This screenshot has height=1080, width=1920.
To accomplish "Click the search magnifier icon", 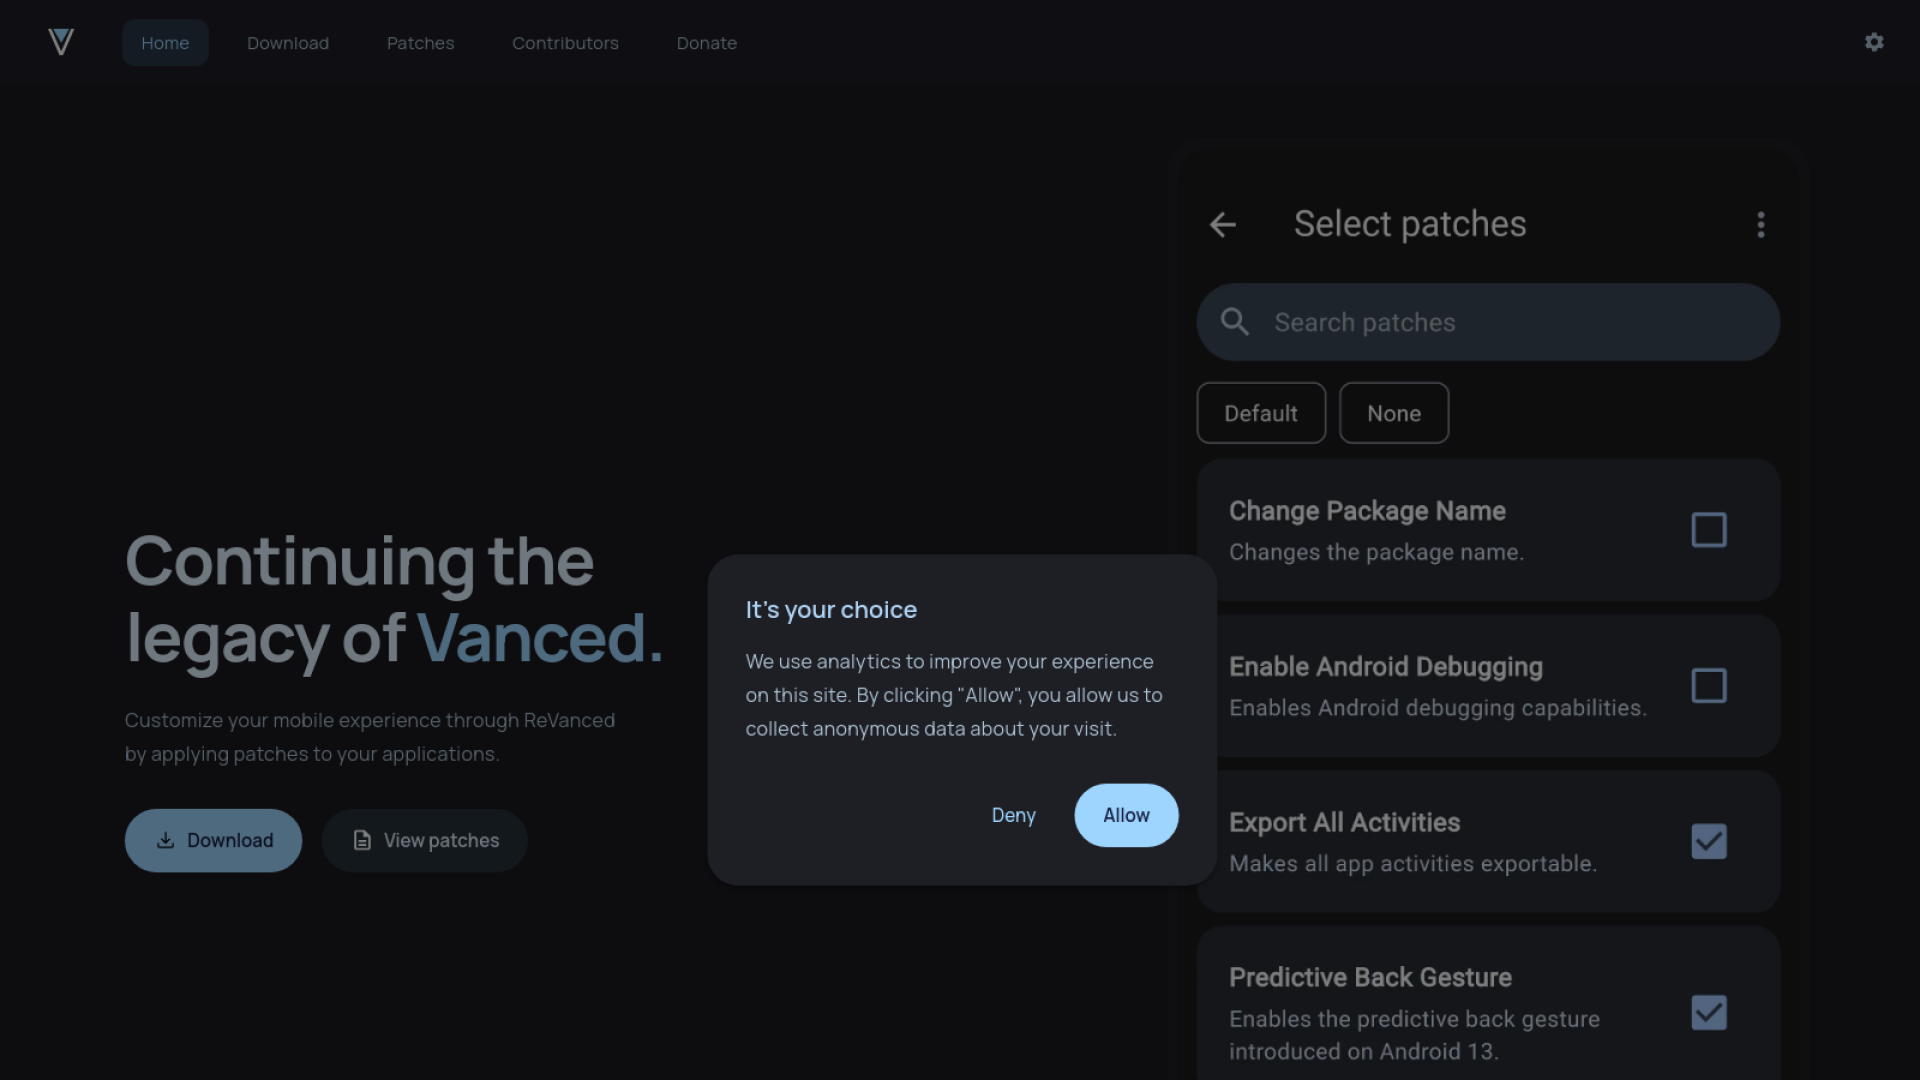I will click(x=1235, y=322).
